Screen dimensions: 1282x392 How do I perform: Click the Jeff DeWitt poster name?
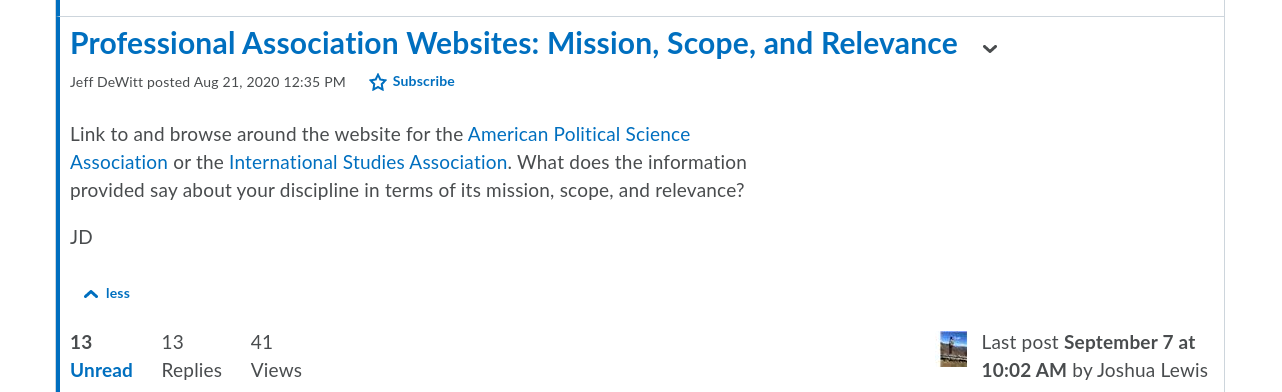pos(107,82)
